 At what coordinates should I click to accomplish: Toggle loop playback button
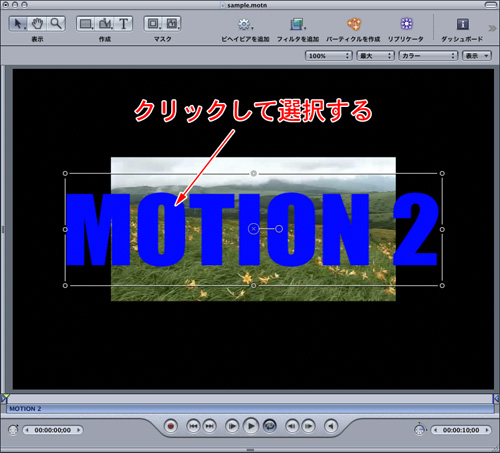click(x=270, y=426)
